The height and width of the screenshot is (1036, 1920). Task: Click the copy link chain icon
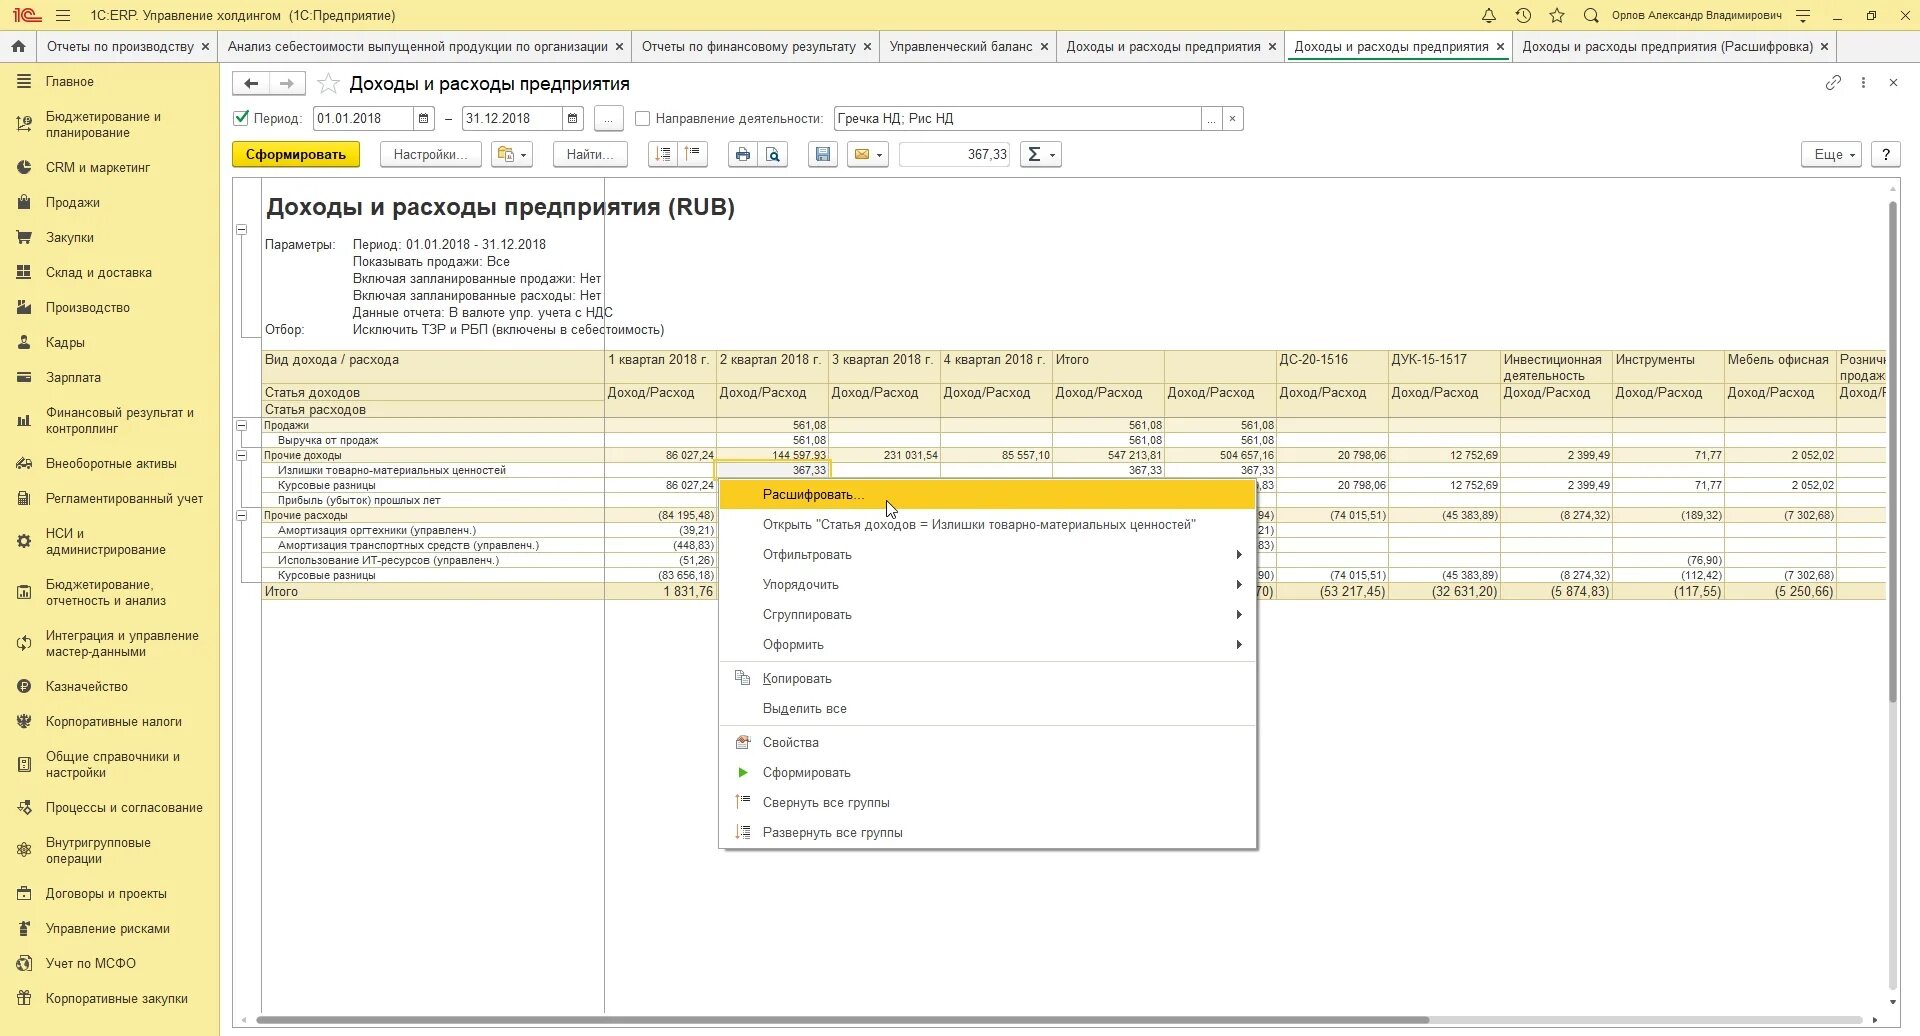1833,83
